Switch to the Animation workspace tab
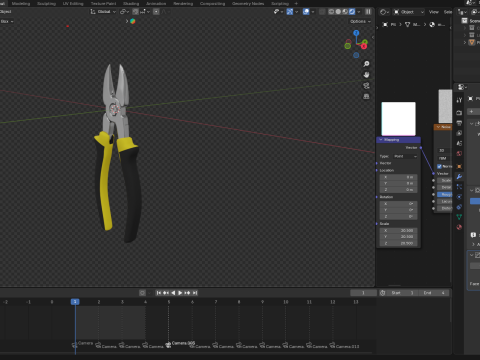 coord(156,4)
